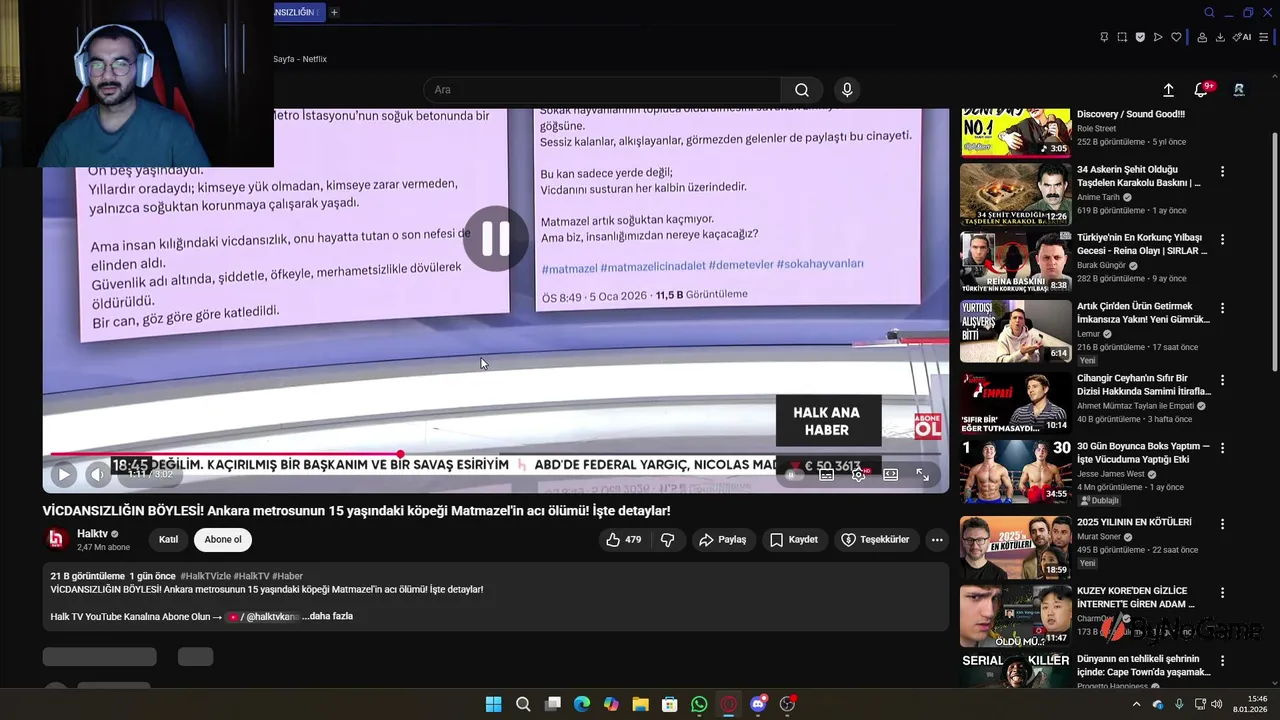The width and height of the screenshot is (1280, 720).
Task: Enter fullscreen video mode
Action: click(922, 474)
